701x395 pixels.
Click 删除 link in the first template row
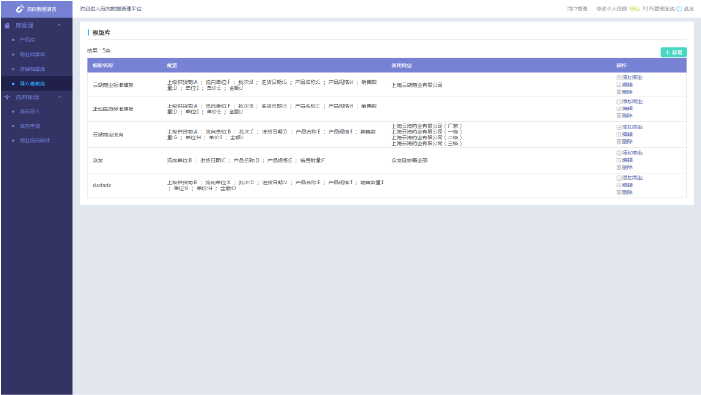click(627, 92)
